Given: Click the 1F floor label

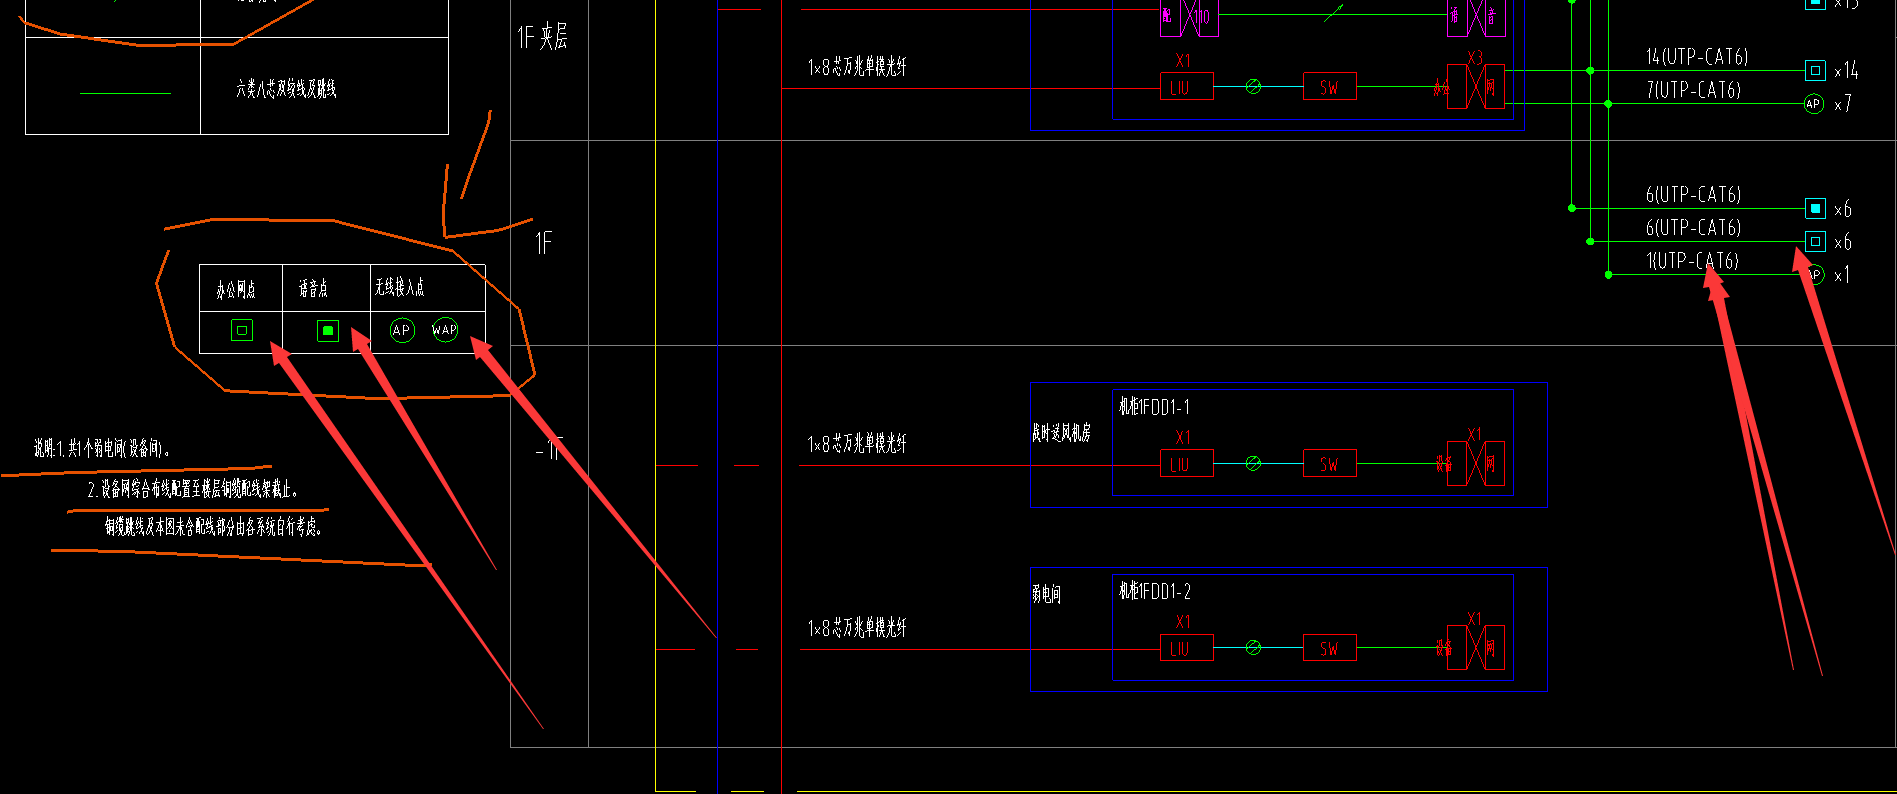Looking at the screenshot, I should click(x=543, y=243).
